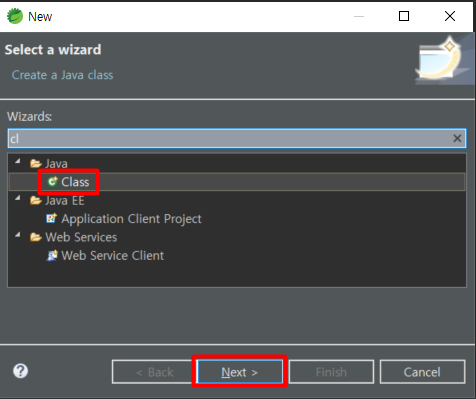Click the green Class icon
Image resolution: width=476 pixels, height=399 pixels.
(x=52, y=182)
